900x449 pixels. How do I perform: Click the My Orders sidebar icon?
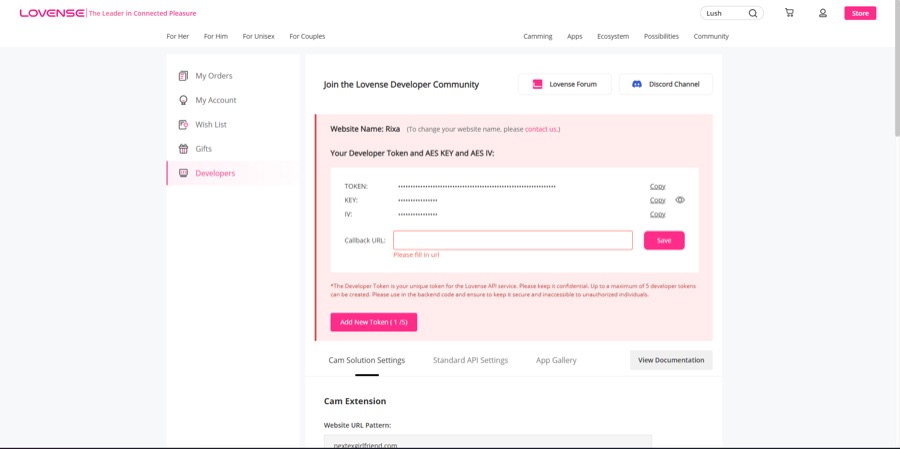pyautogui.click(x=183, y=76)
